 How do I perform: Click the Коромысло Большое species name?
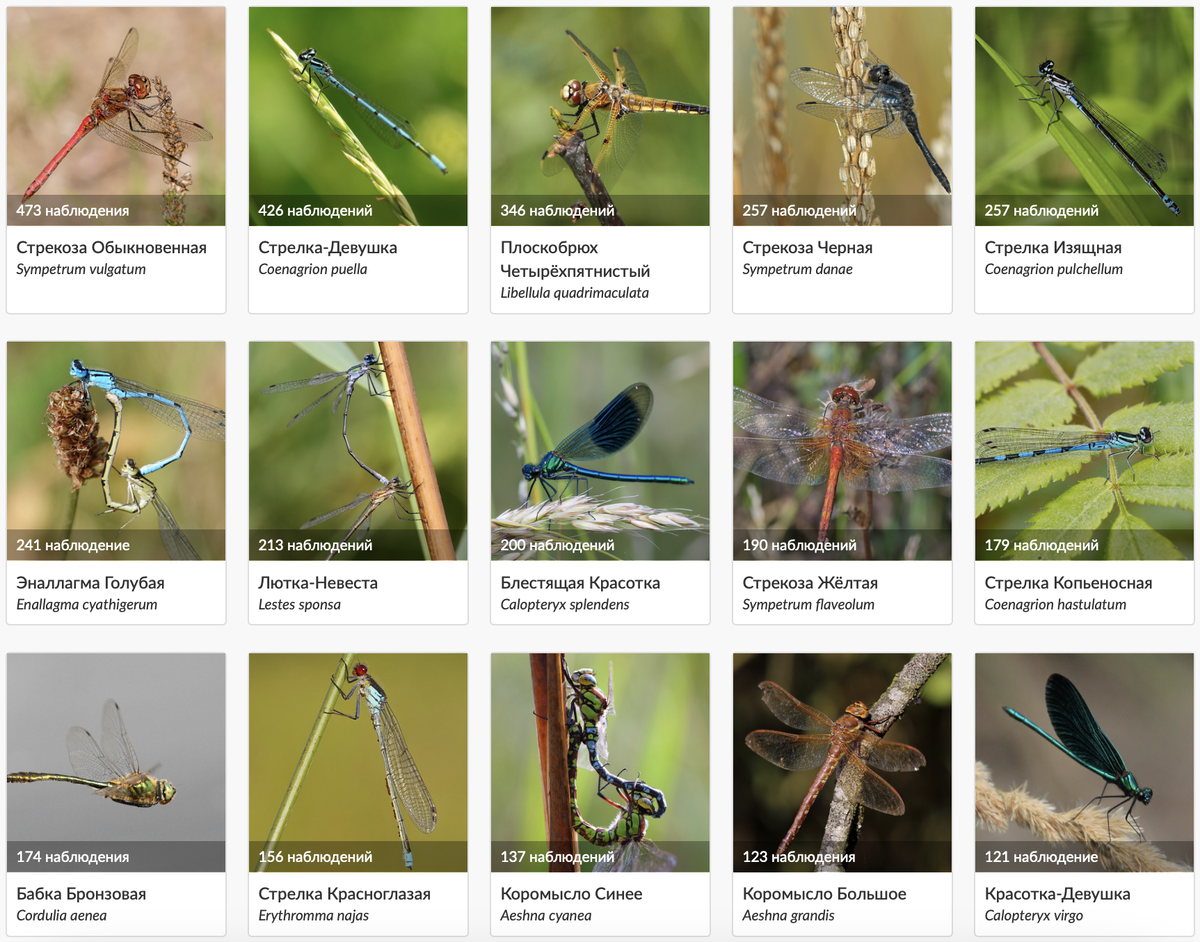coord(824,893)
